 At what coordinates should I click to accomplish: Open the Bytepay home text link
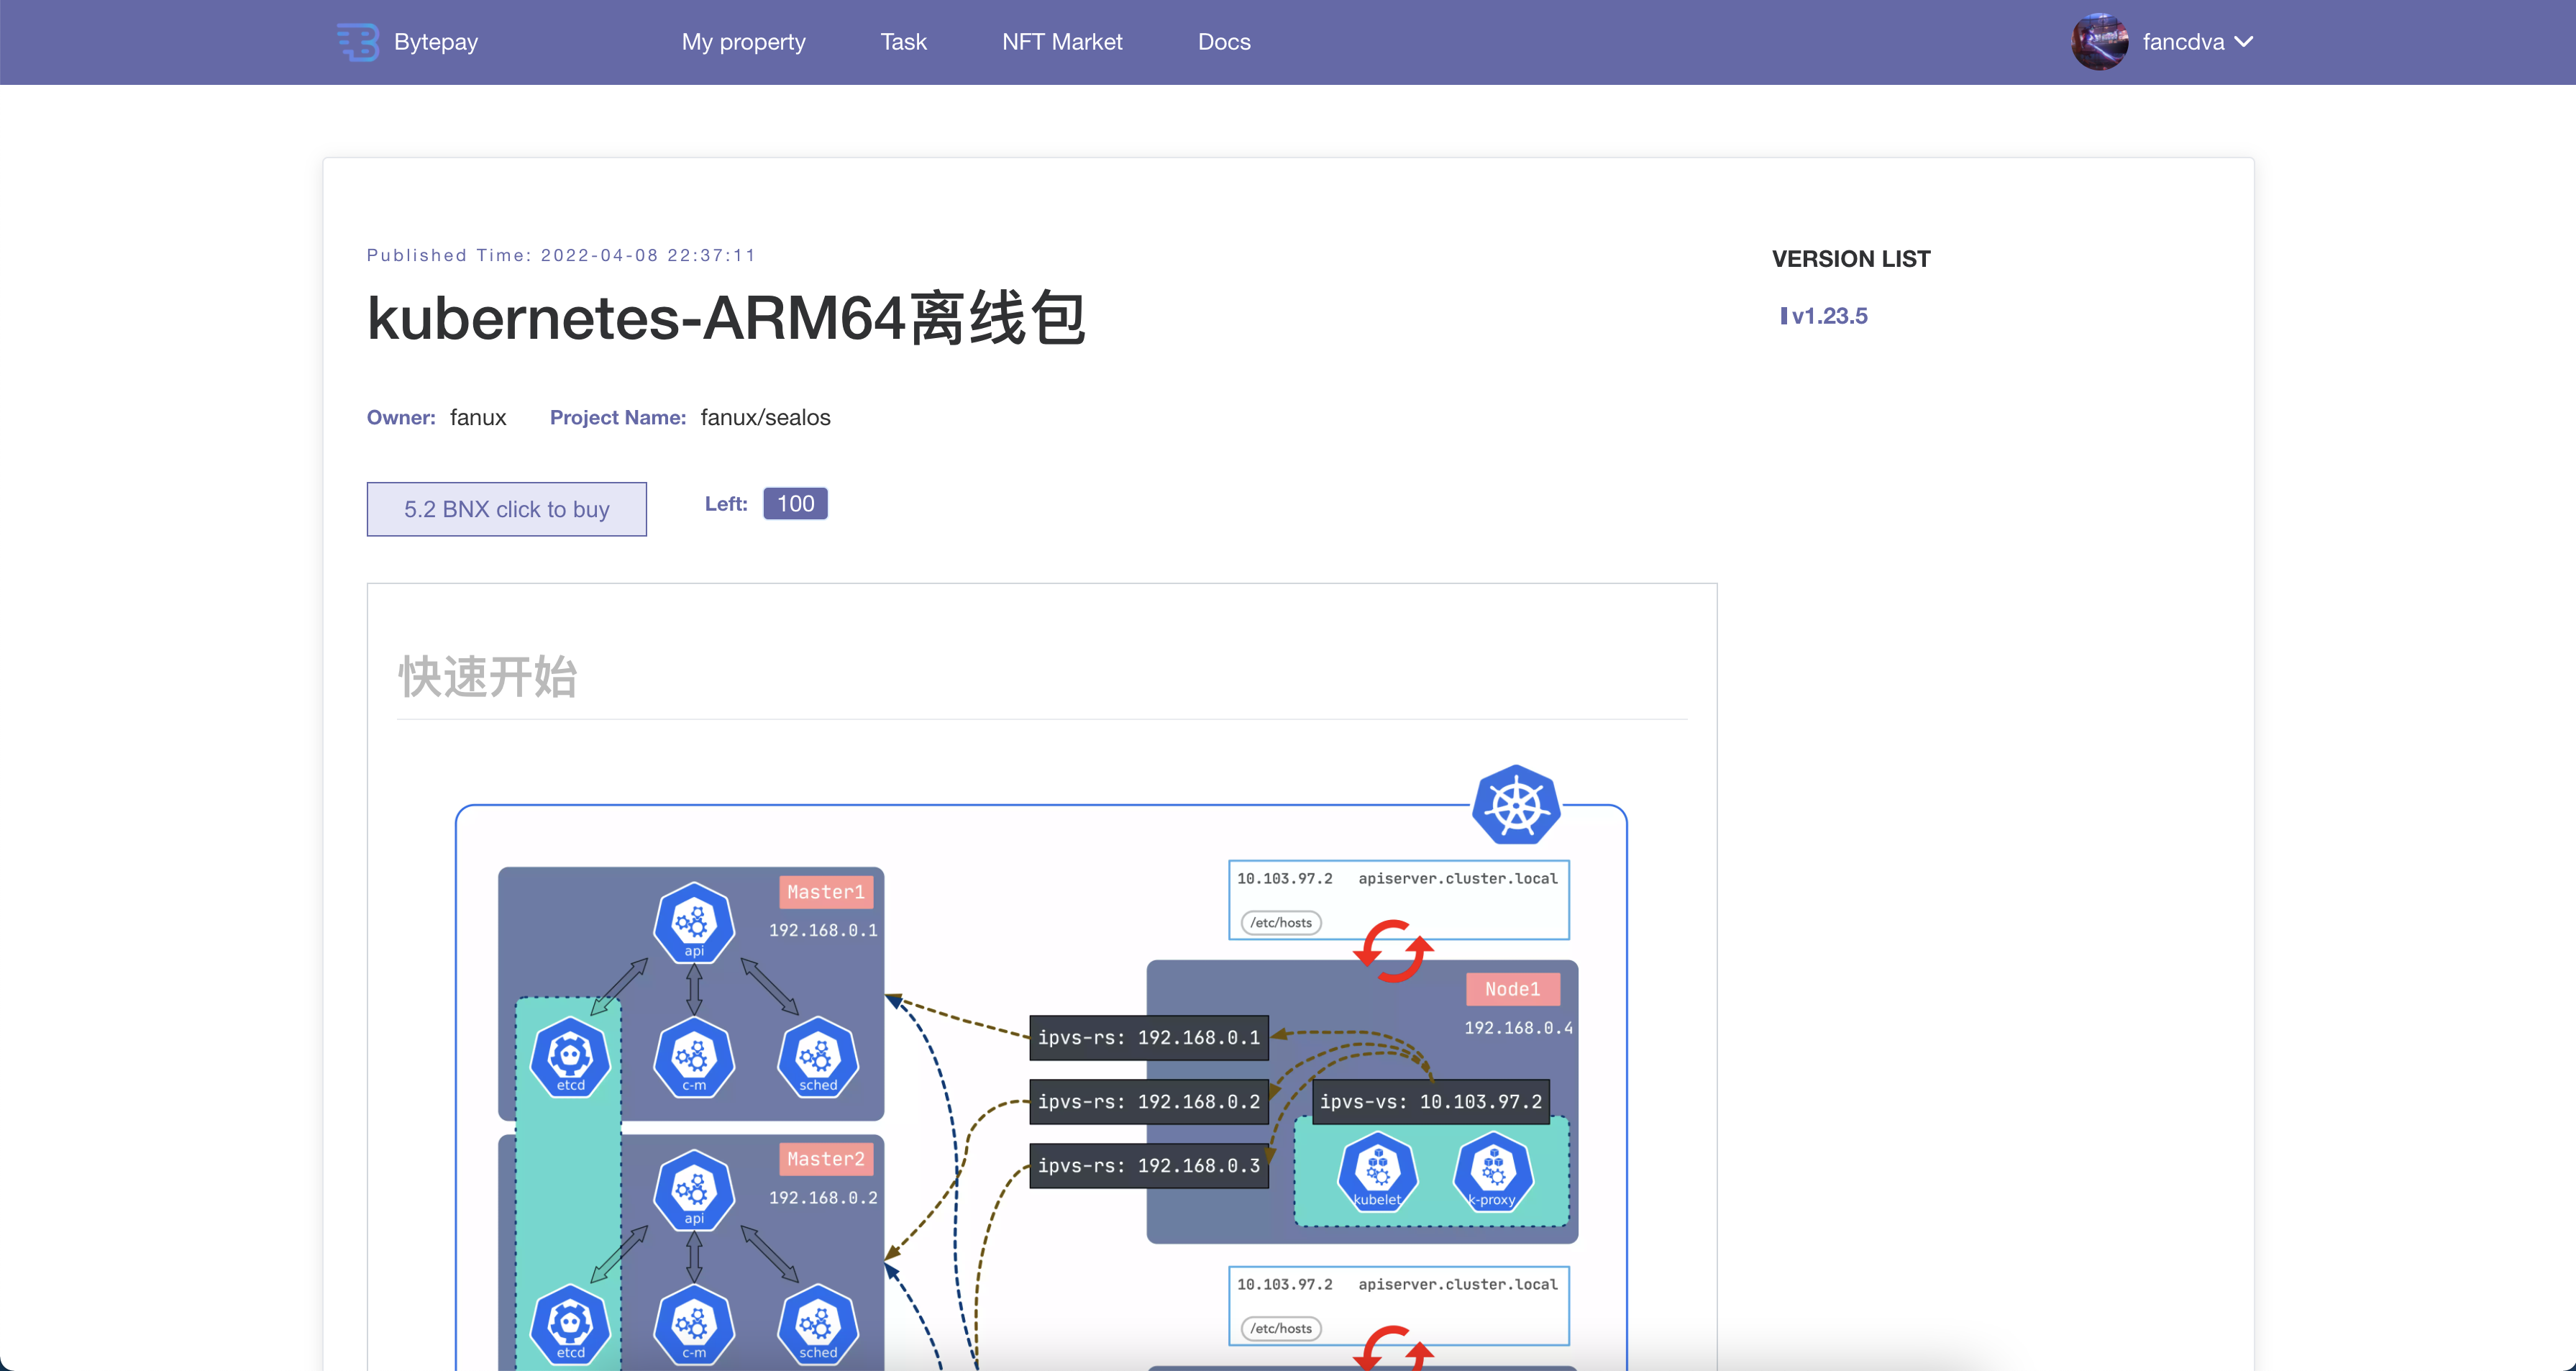(x=436, y=42)
